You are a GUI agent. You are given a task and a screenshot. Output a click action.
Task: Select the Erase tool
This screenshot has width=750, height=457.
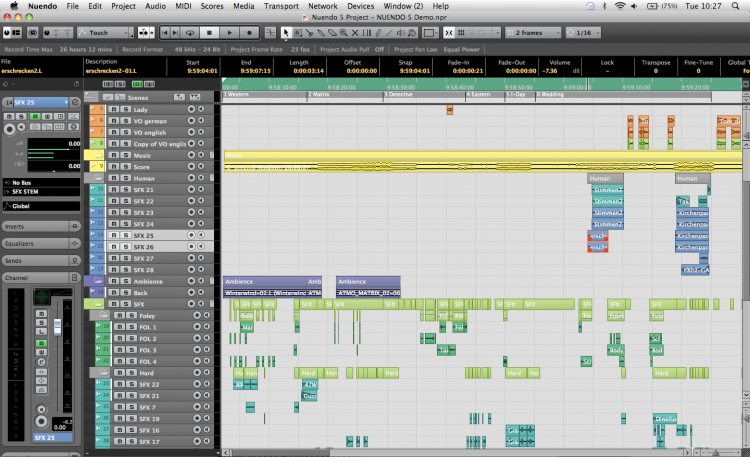(332, 33)
